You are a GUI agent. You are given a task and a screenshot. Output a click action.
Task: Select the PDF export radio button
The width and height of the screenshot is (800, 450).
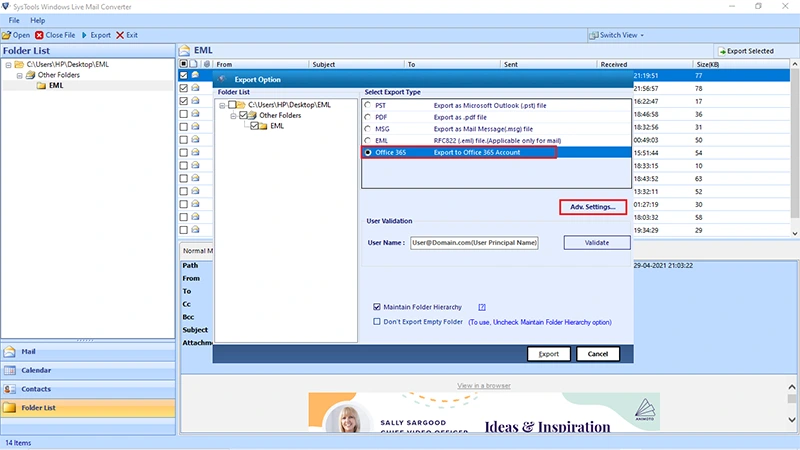pyautogui.click(x=367, y=117)
